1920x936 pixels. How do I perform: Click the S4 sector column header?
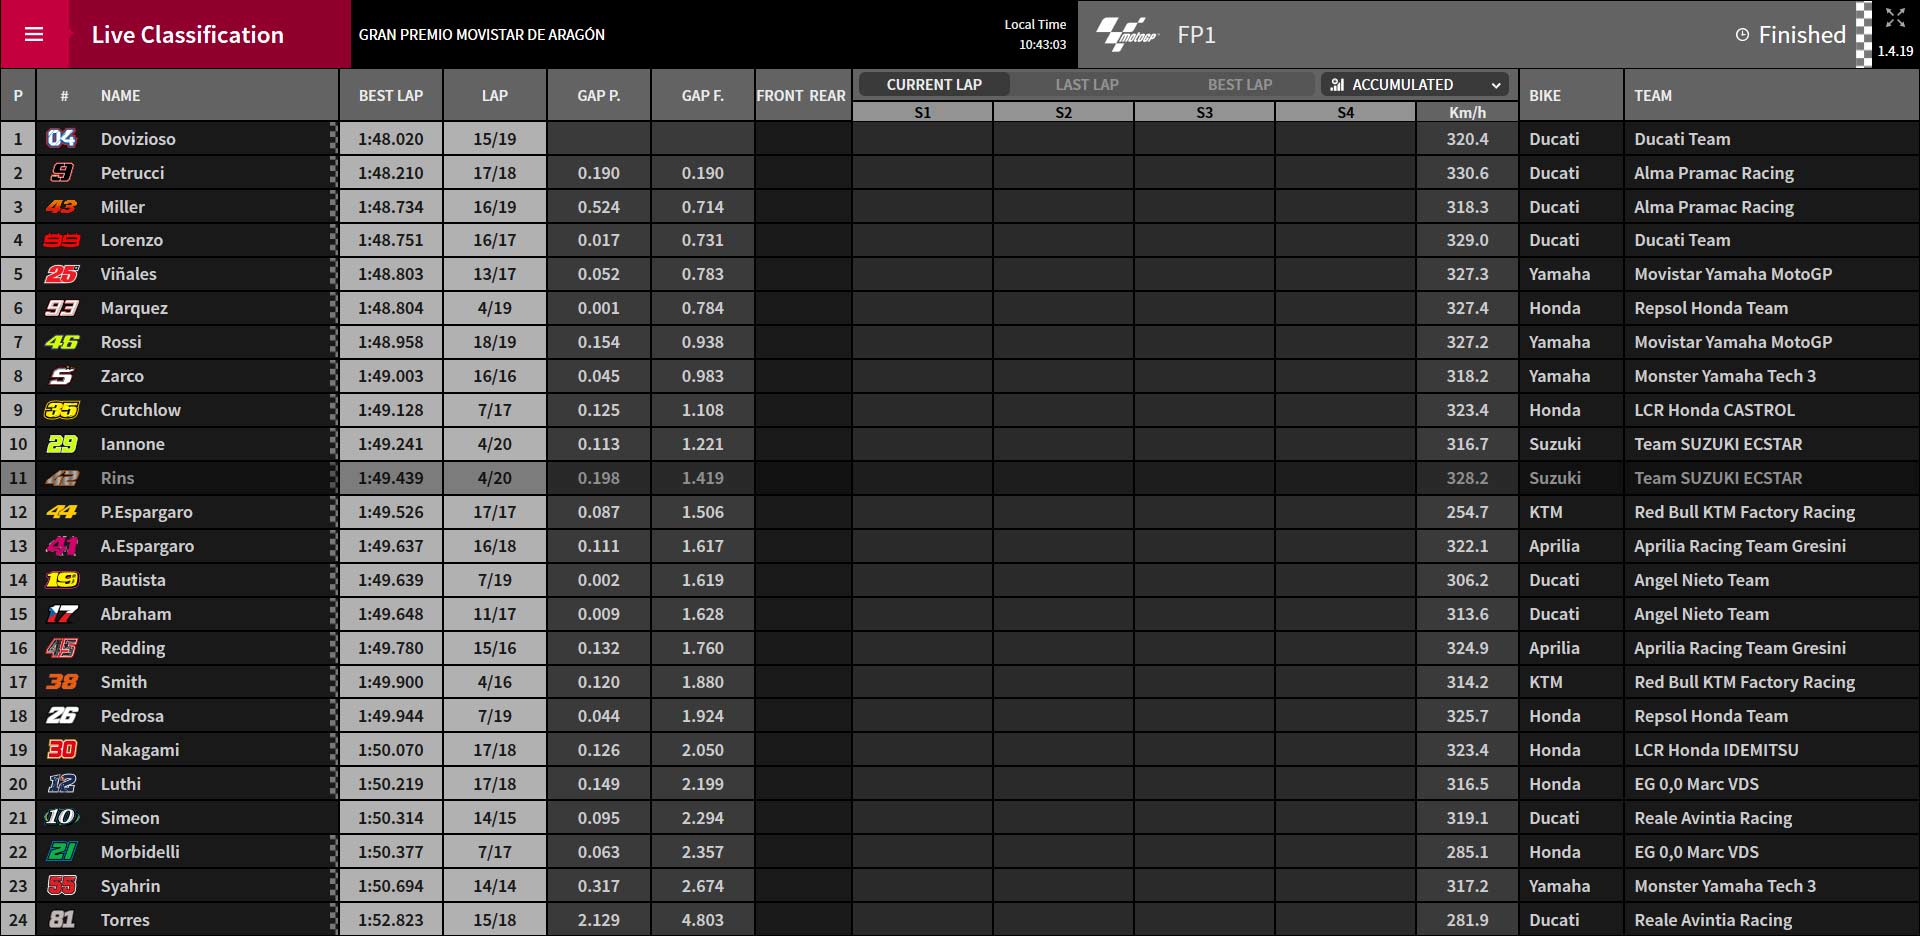point(1345,112)
